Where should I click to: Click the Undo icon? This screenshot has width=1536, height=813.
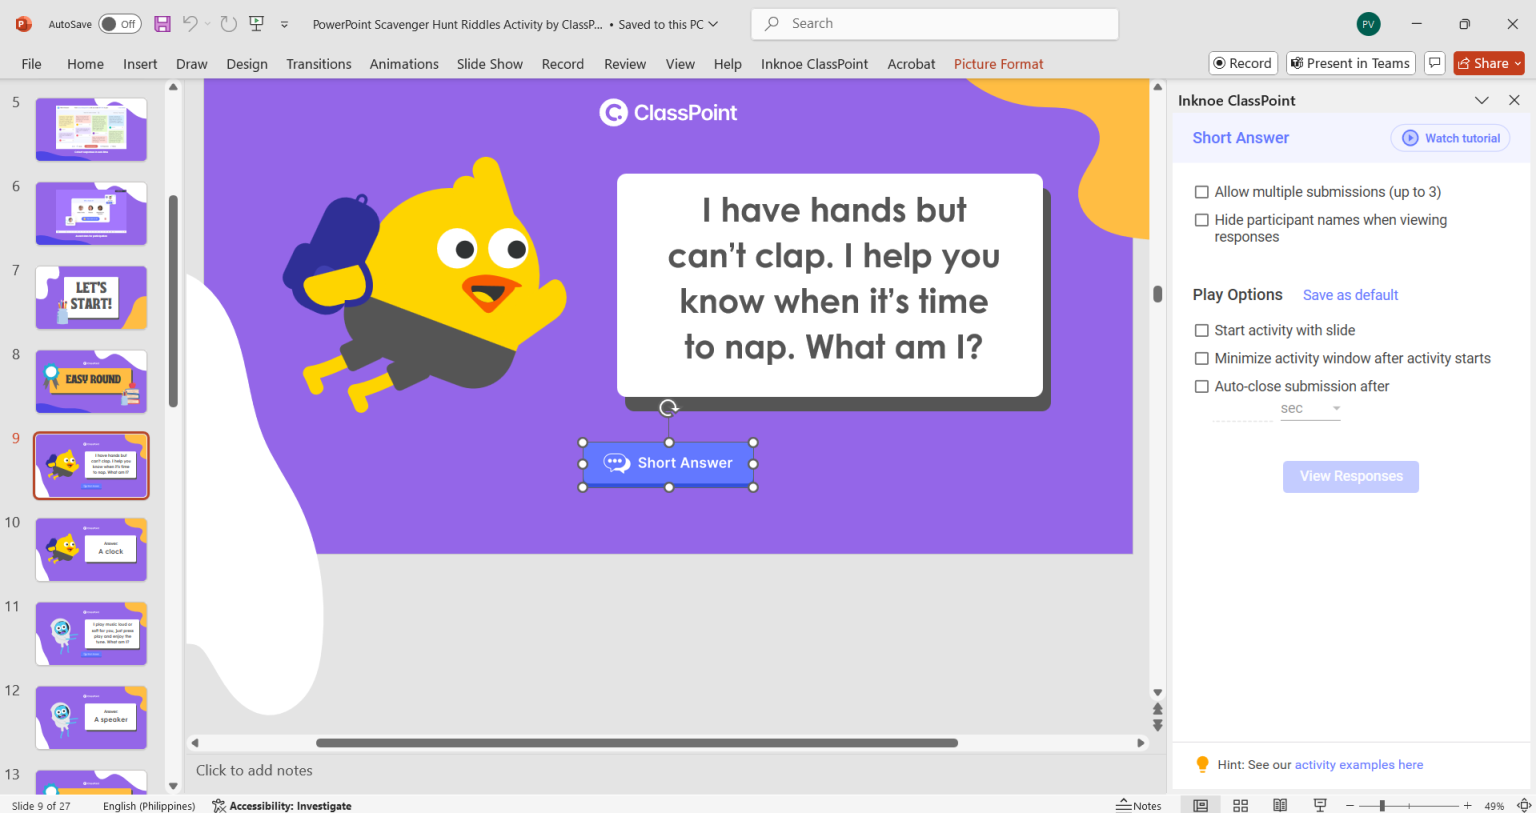click(189, 23)
